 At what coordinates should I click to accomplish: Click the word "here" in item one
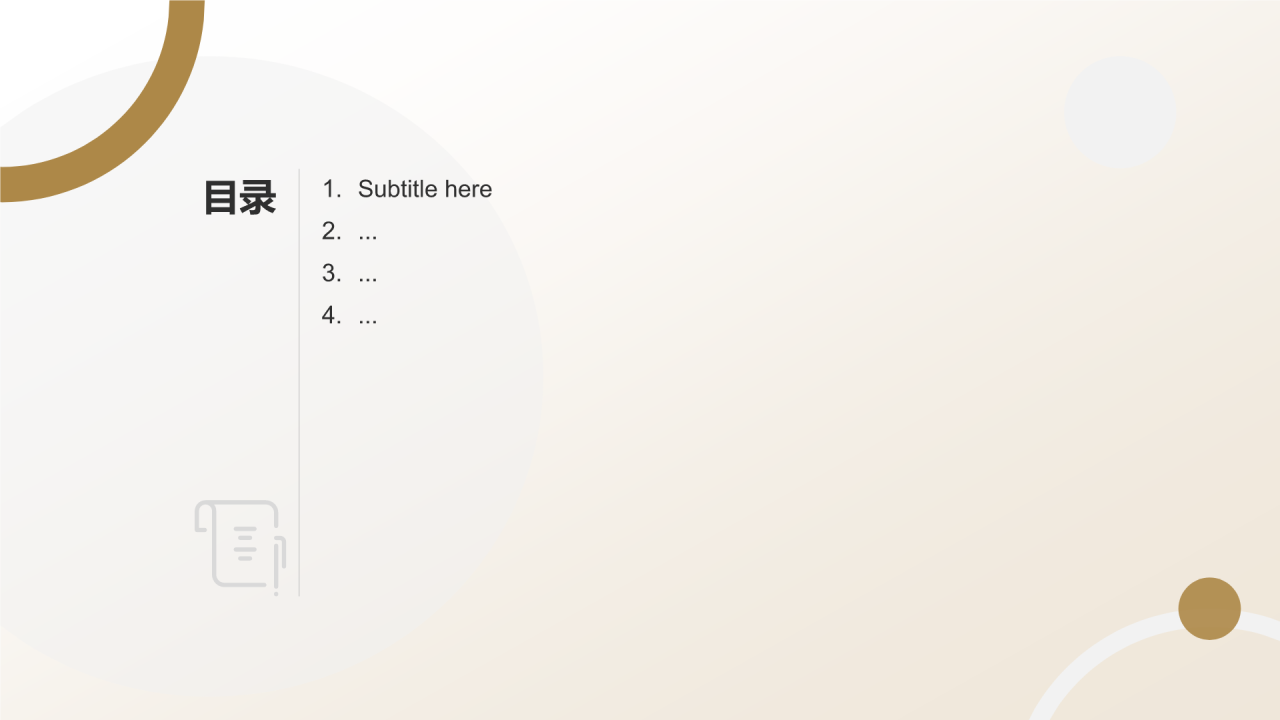[469, 189]
